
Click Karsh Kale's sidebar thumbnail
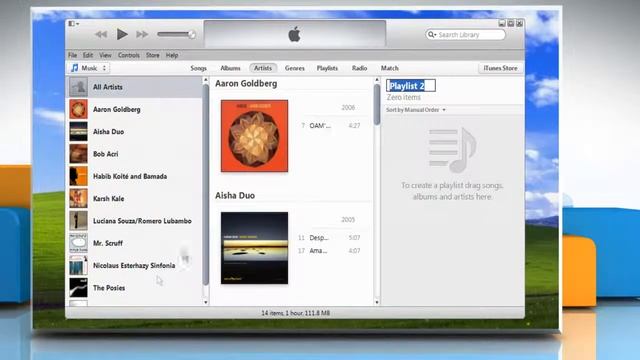(x=78, y=198)
